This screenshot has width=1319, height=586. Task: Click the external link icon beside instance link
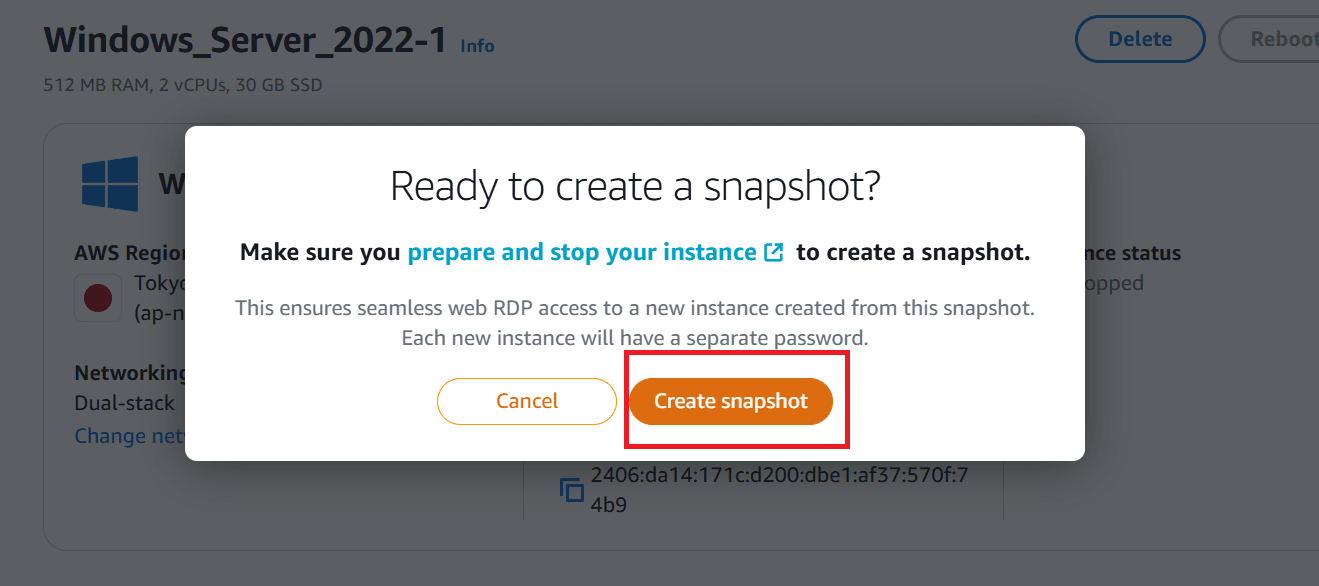click(x=773, y=253)
